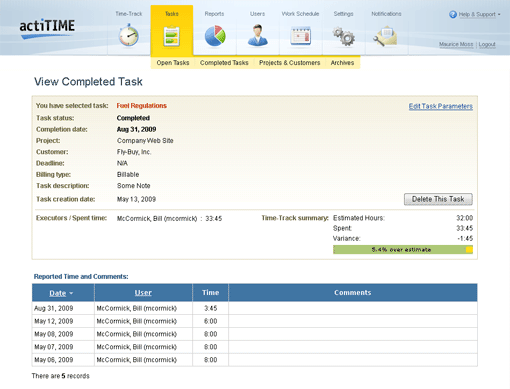The height and width of the screenshot is (389, 510).
Task: Click the Company Web Site project value
Action: (x=145, y=141)
